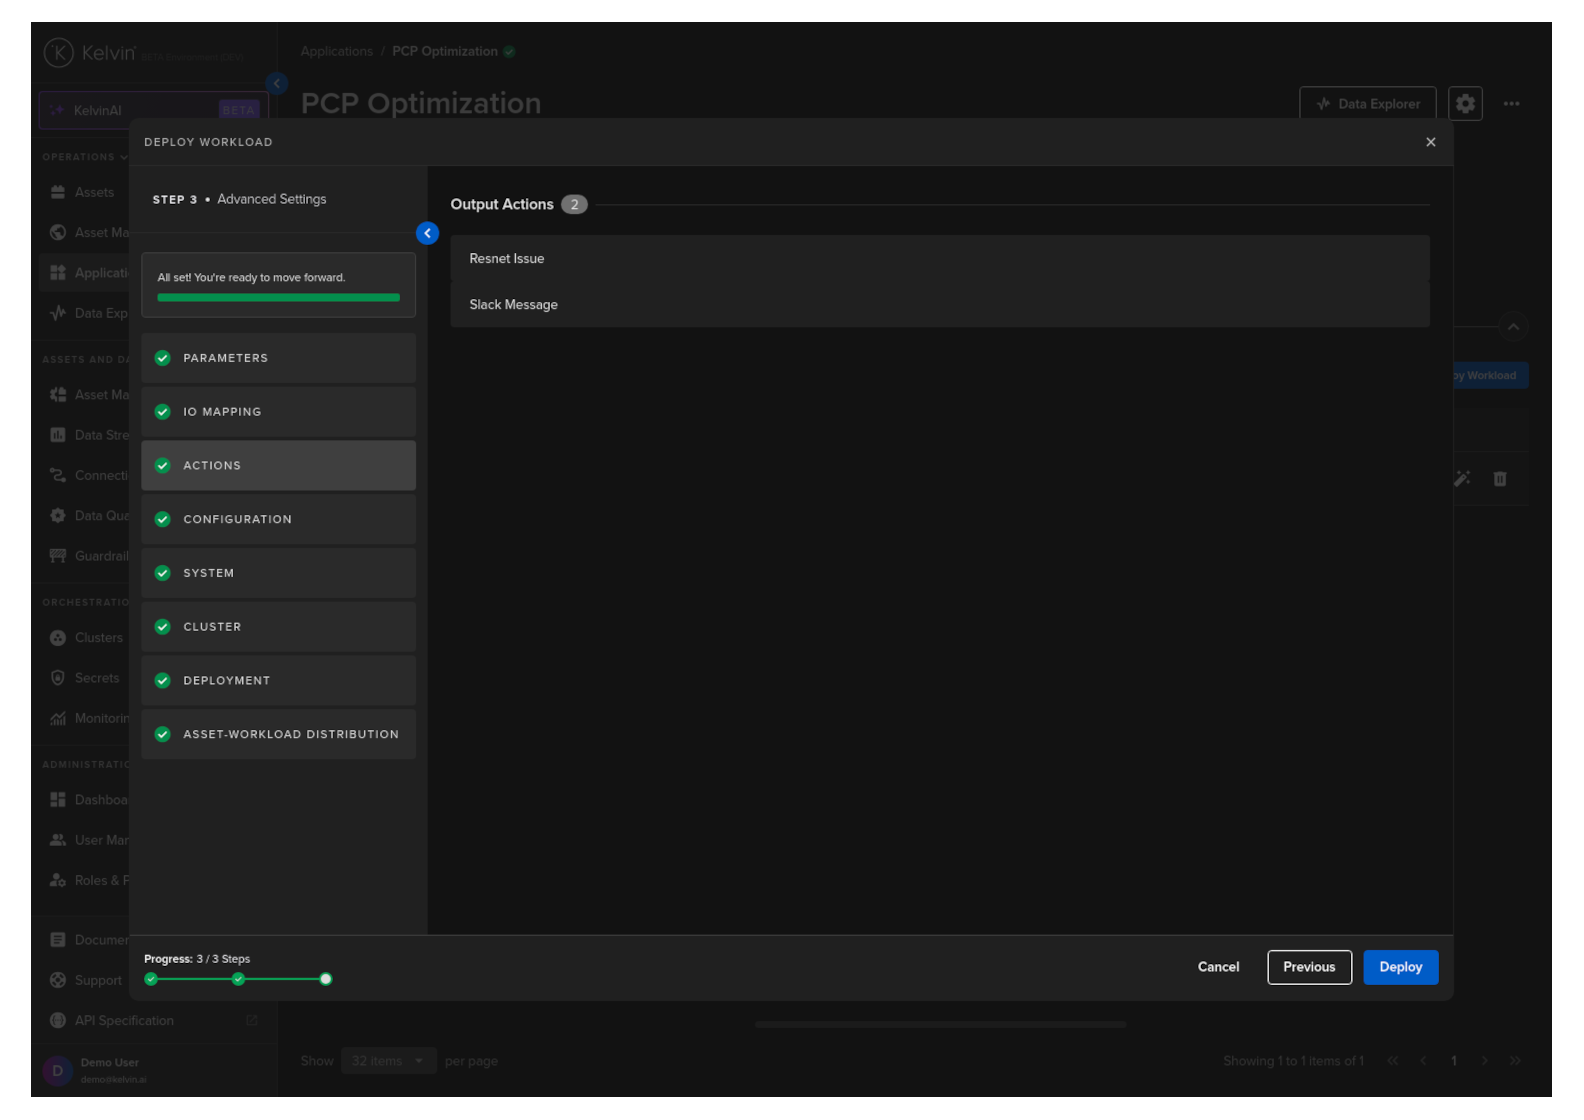Open application settings gear icon
Image resolution: width=1584 pixels, height=1120 pixels.
(1465, 103)
